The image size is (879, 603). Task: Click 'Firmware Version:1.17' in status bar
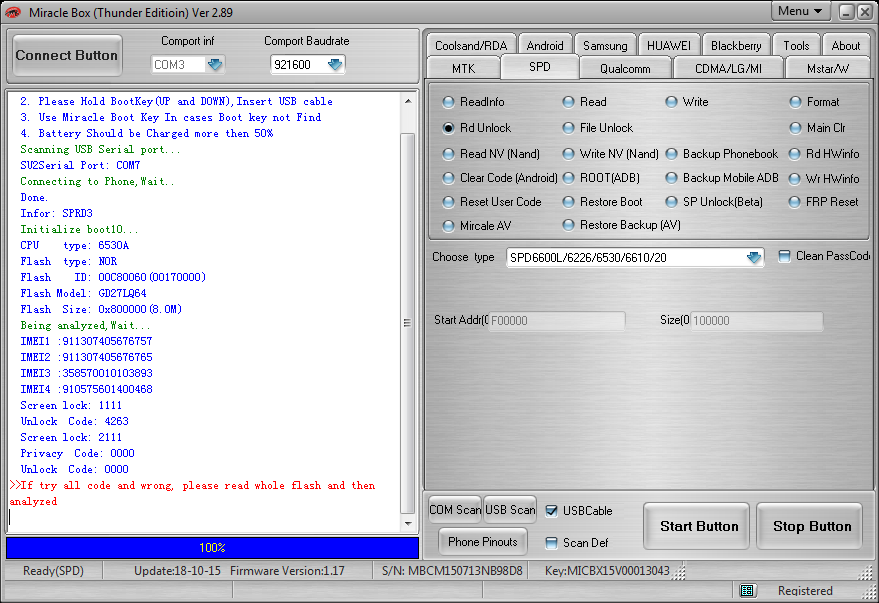(287, 571)
